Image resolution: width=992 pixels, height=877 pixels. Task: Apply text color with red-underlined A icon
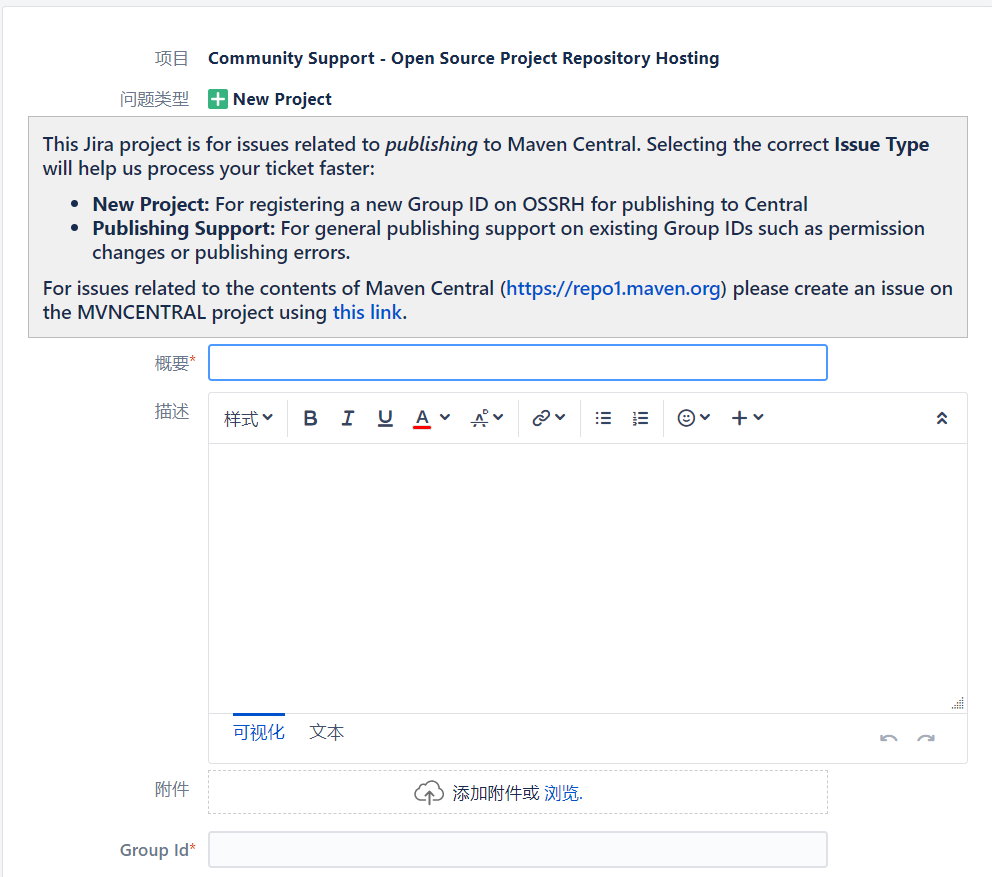[422, 418]
